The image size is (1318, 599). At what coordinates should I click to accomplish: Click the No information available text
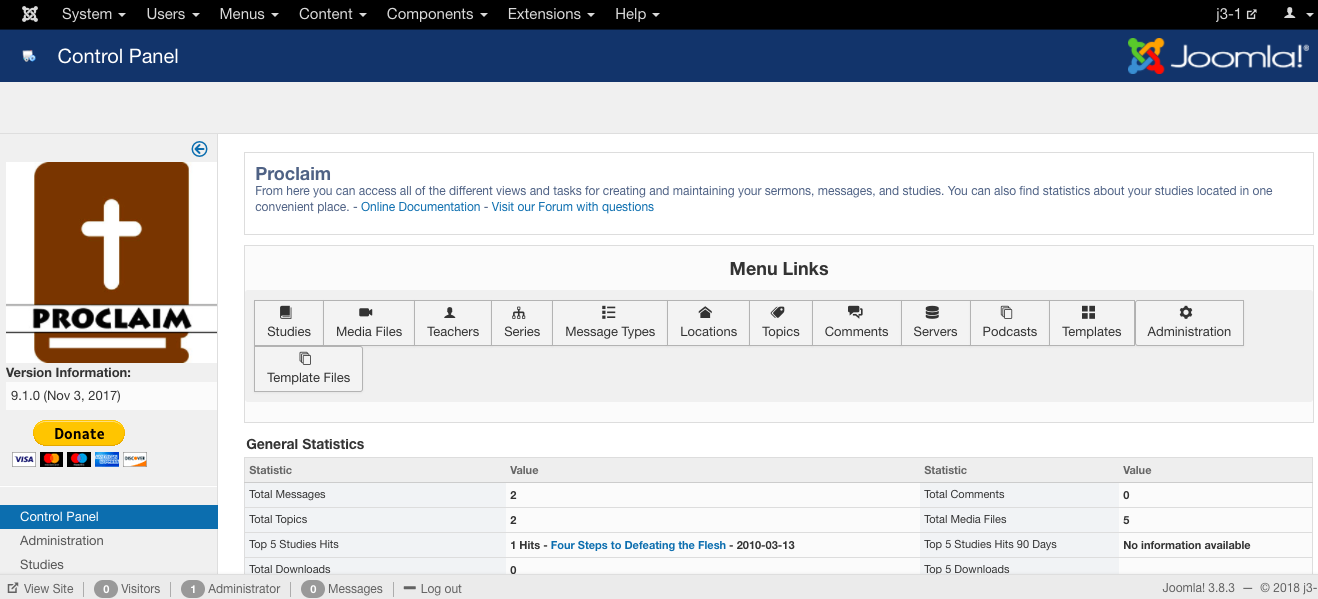point(1187,545)
